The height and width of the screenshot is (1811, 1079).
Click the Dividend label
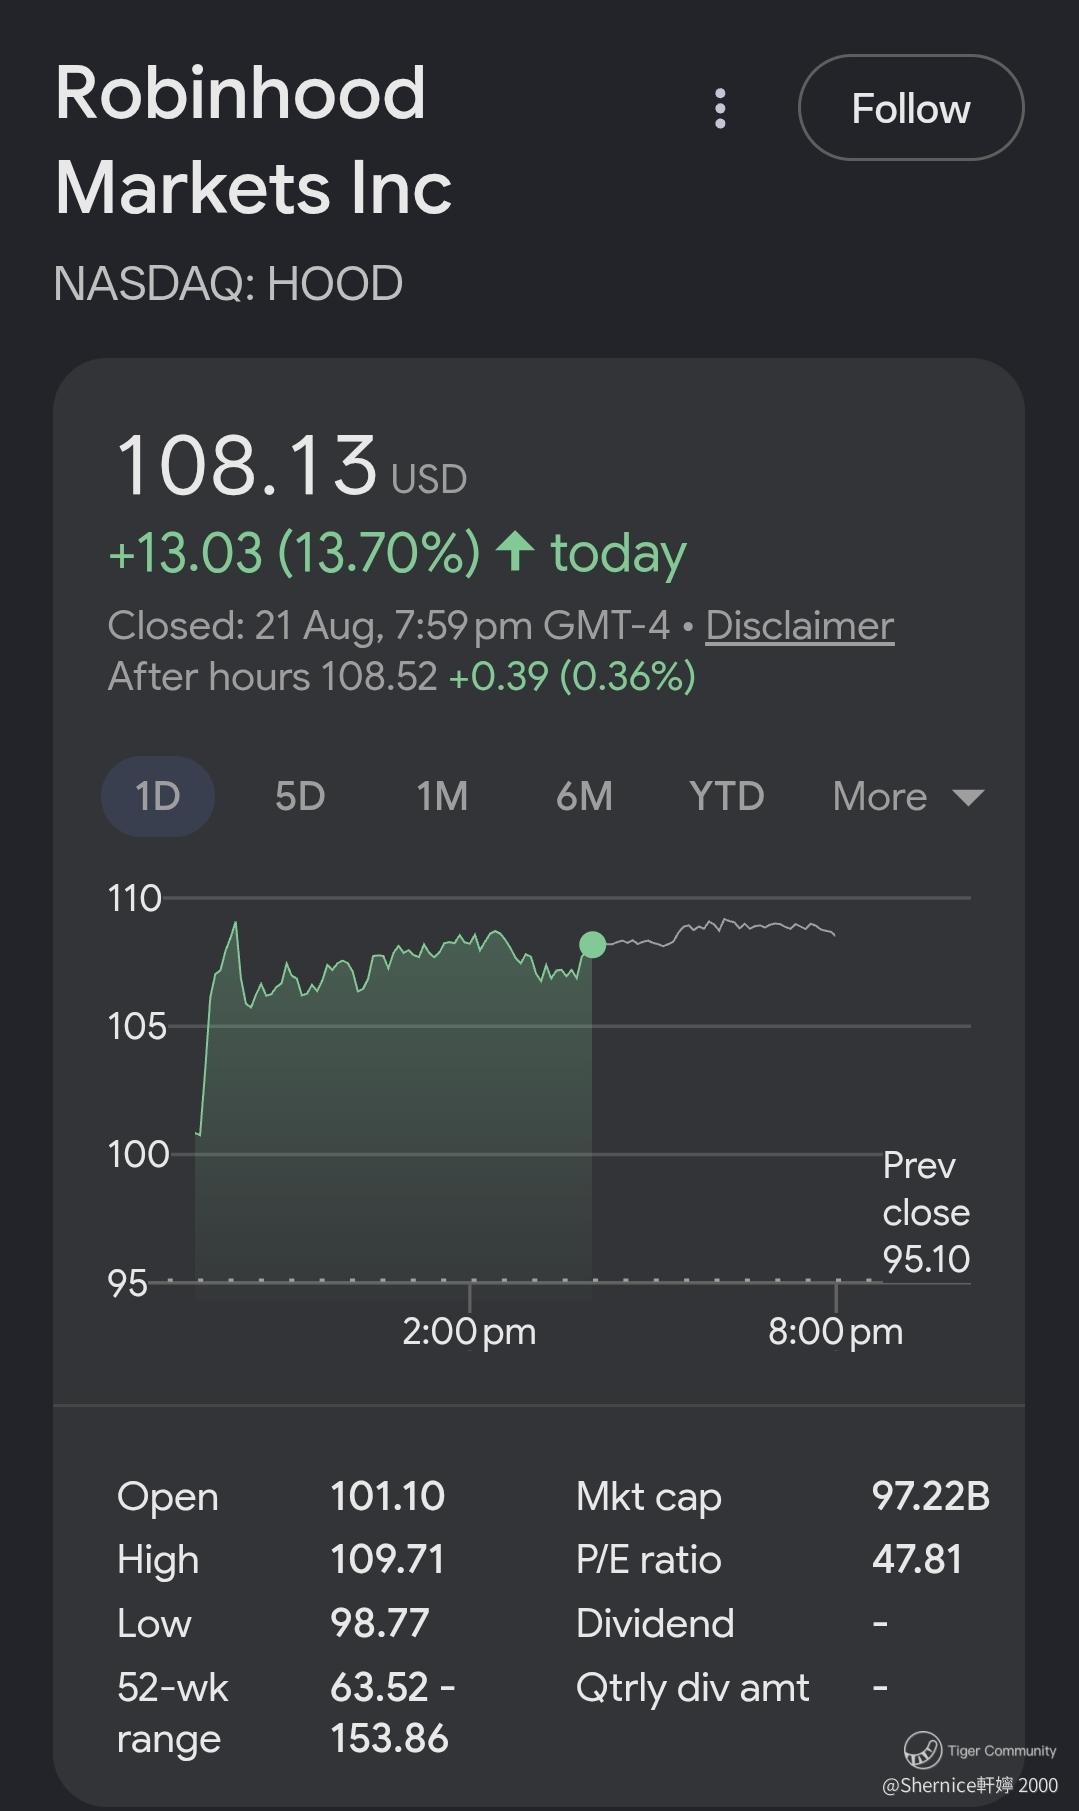point(656,1623)
